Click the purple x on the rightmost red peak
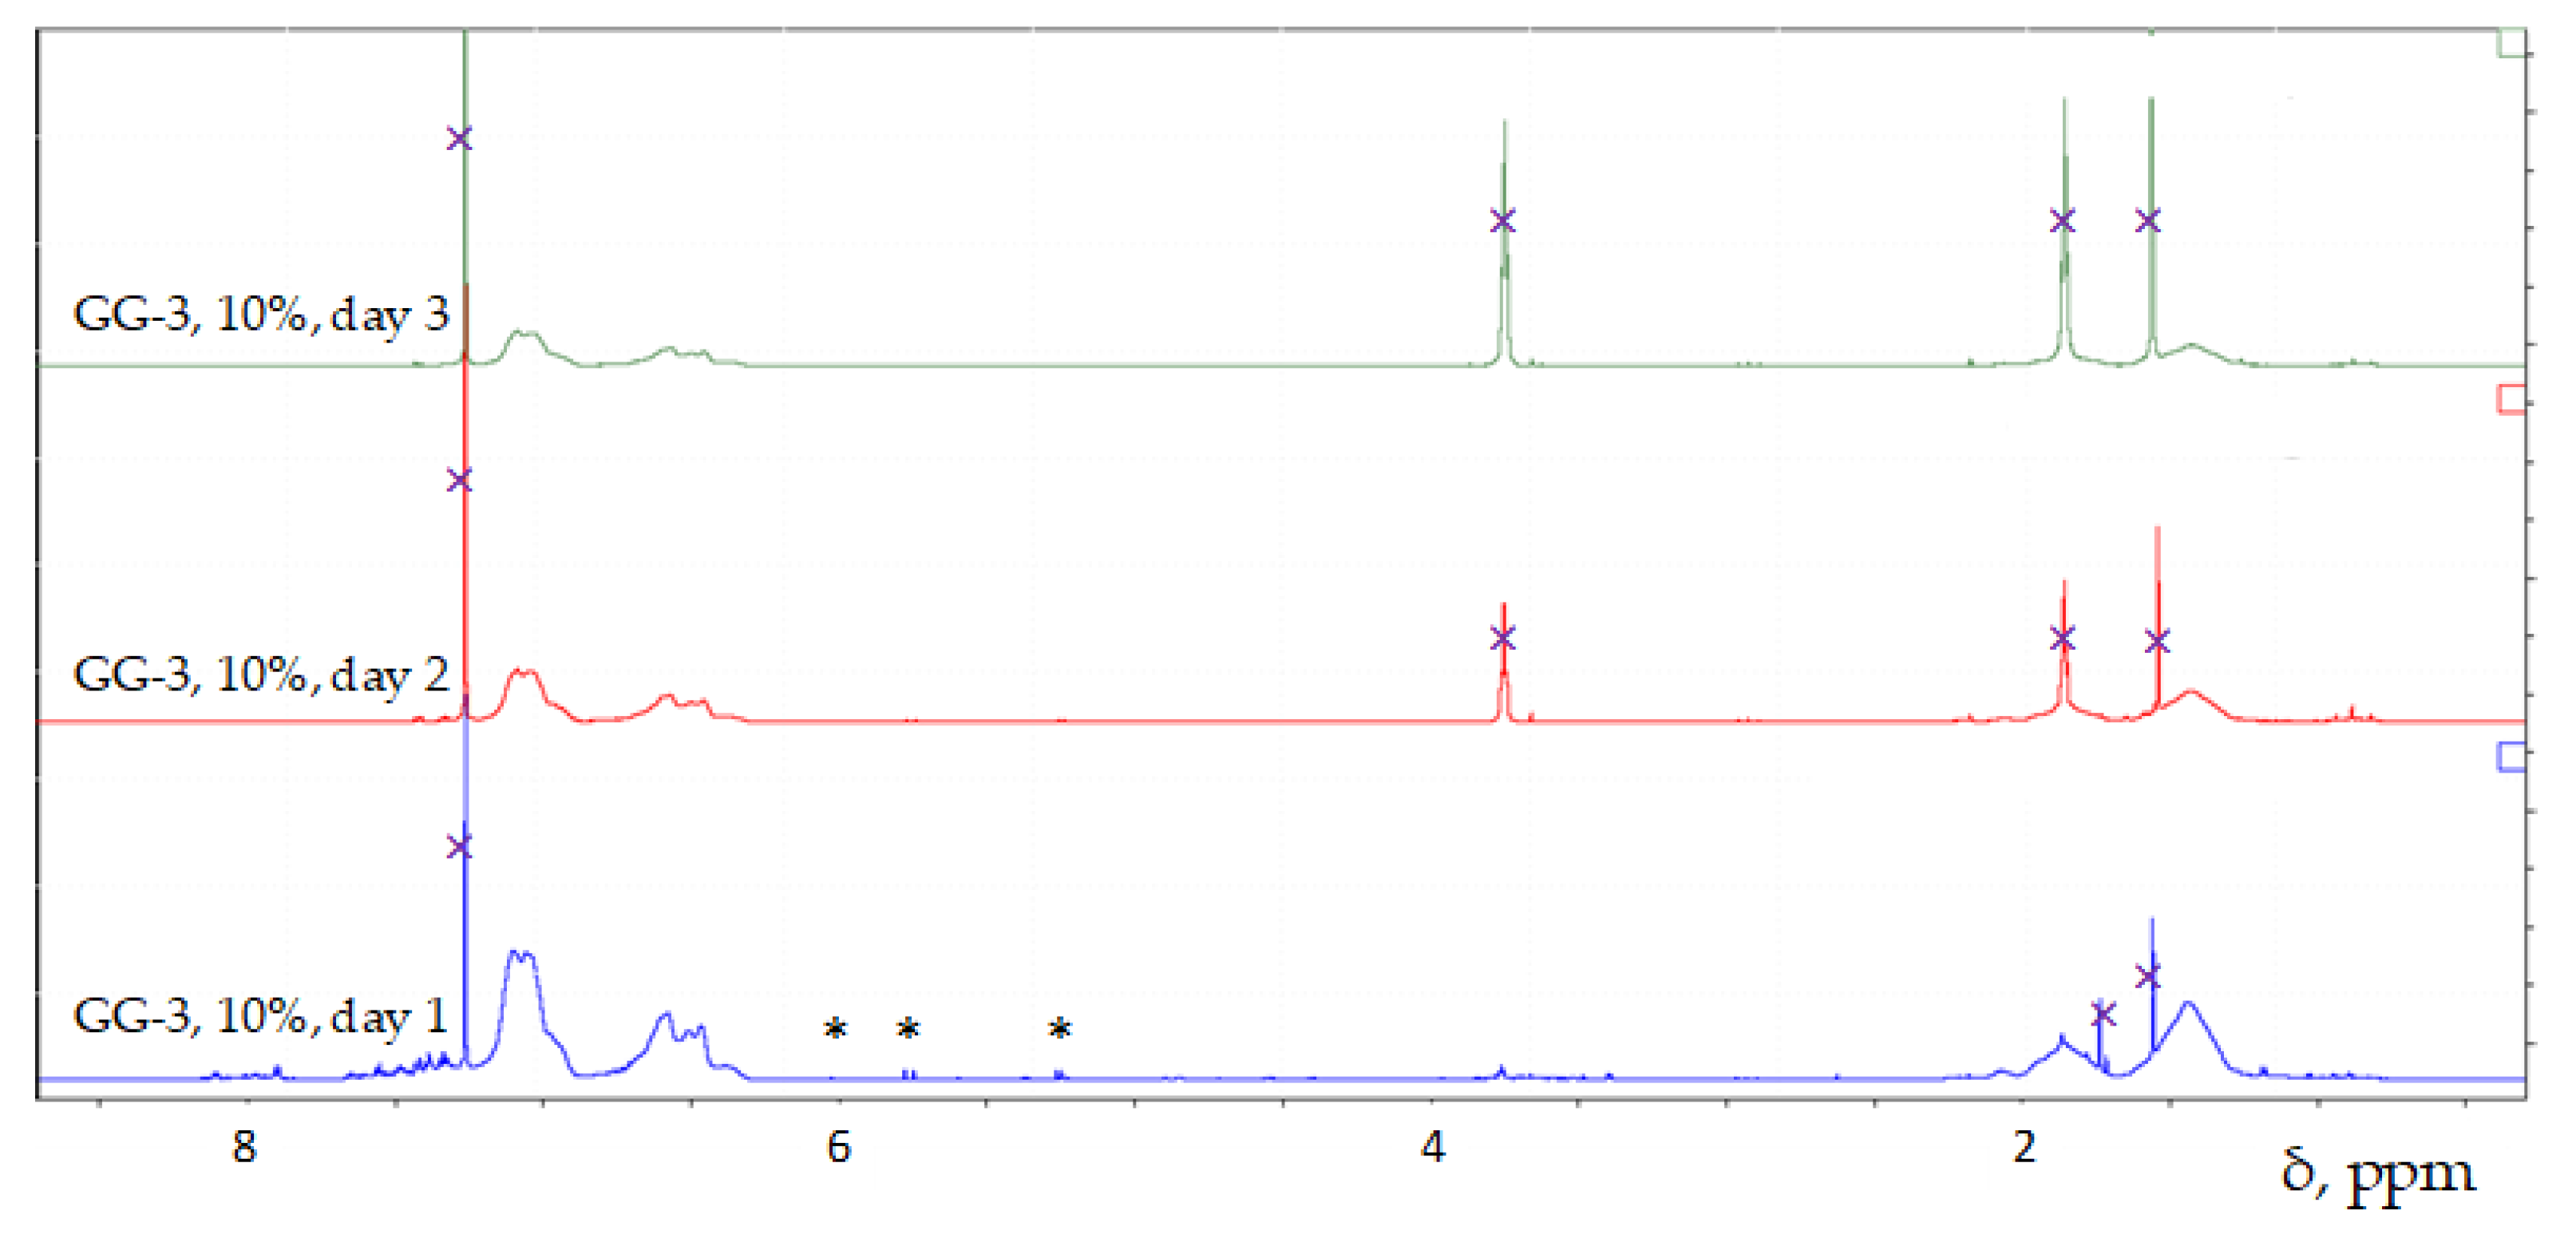This screenshot has width=2576, height=1234. 2157,641
